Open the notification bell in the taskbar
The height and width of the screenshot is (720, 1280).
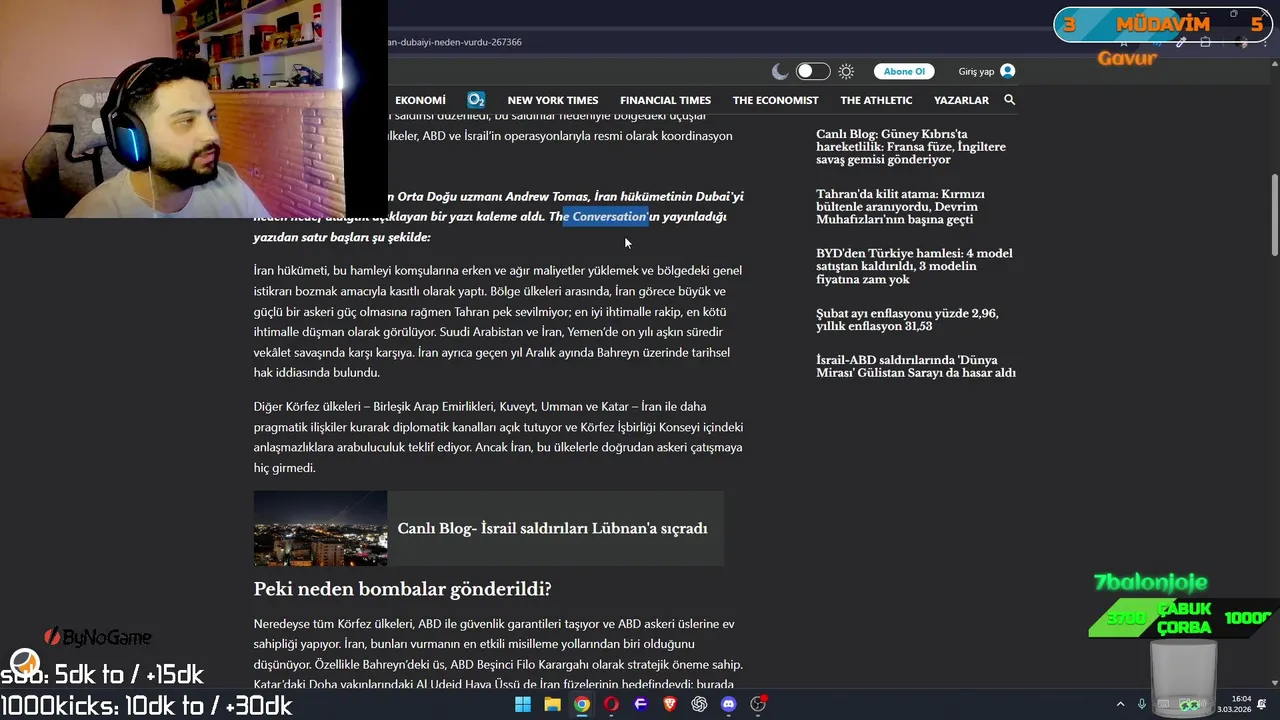(1262, 704)
